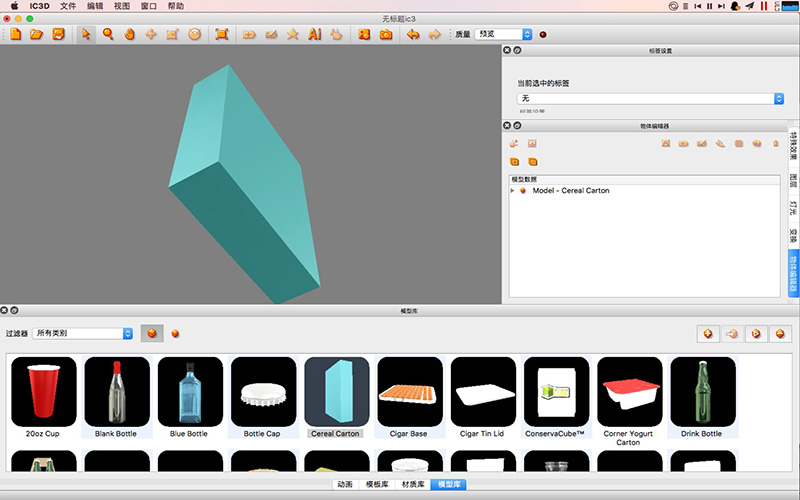Open the 文件 menu

pos(68,6)
